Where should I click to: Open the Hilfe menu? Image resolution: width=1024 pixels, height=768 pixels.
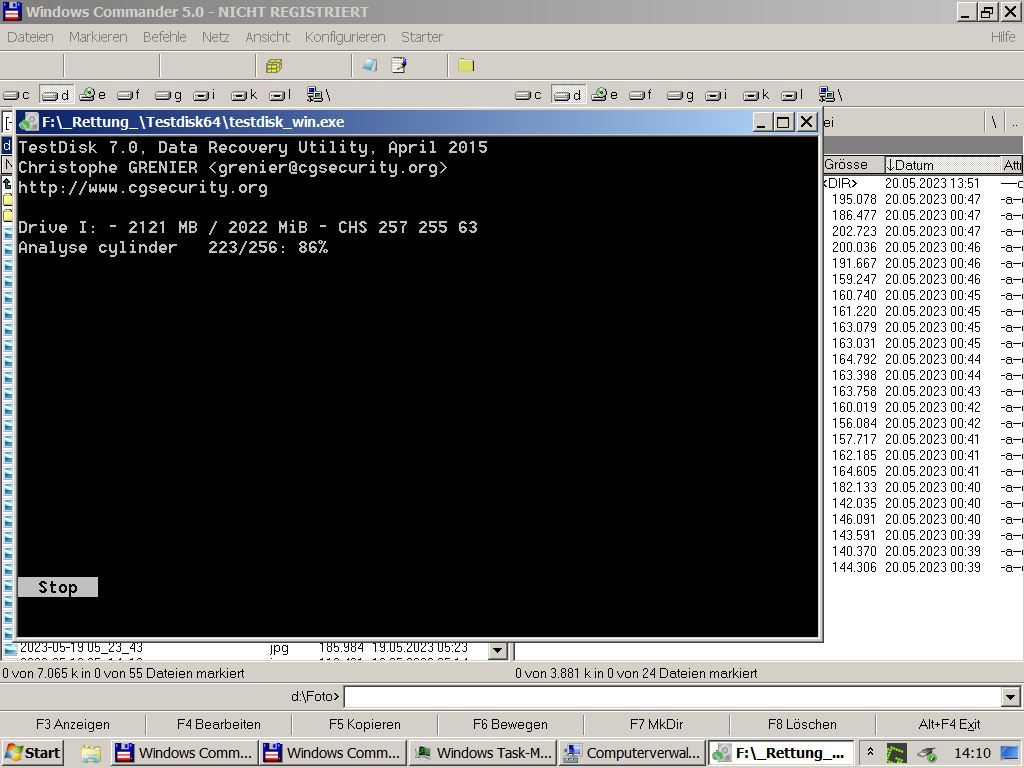click(x=1002, y=37)
